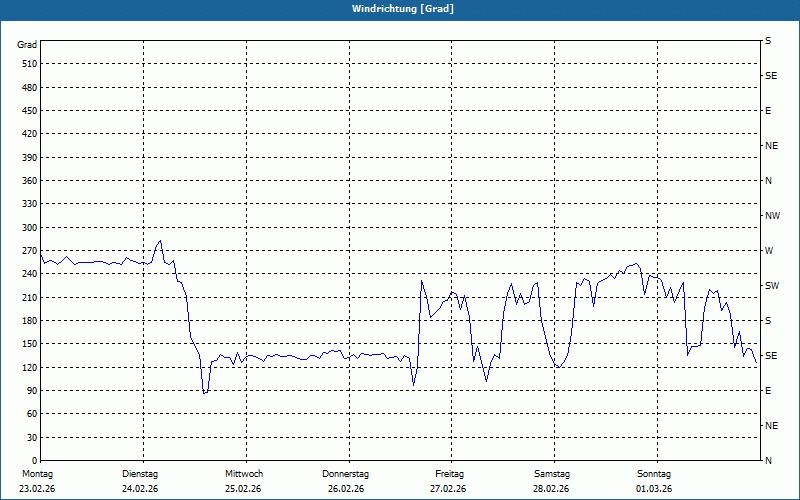800x500 pixels.
Task: Click the '300' left axis value
Action: [30, 228]
